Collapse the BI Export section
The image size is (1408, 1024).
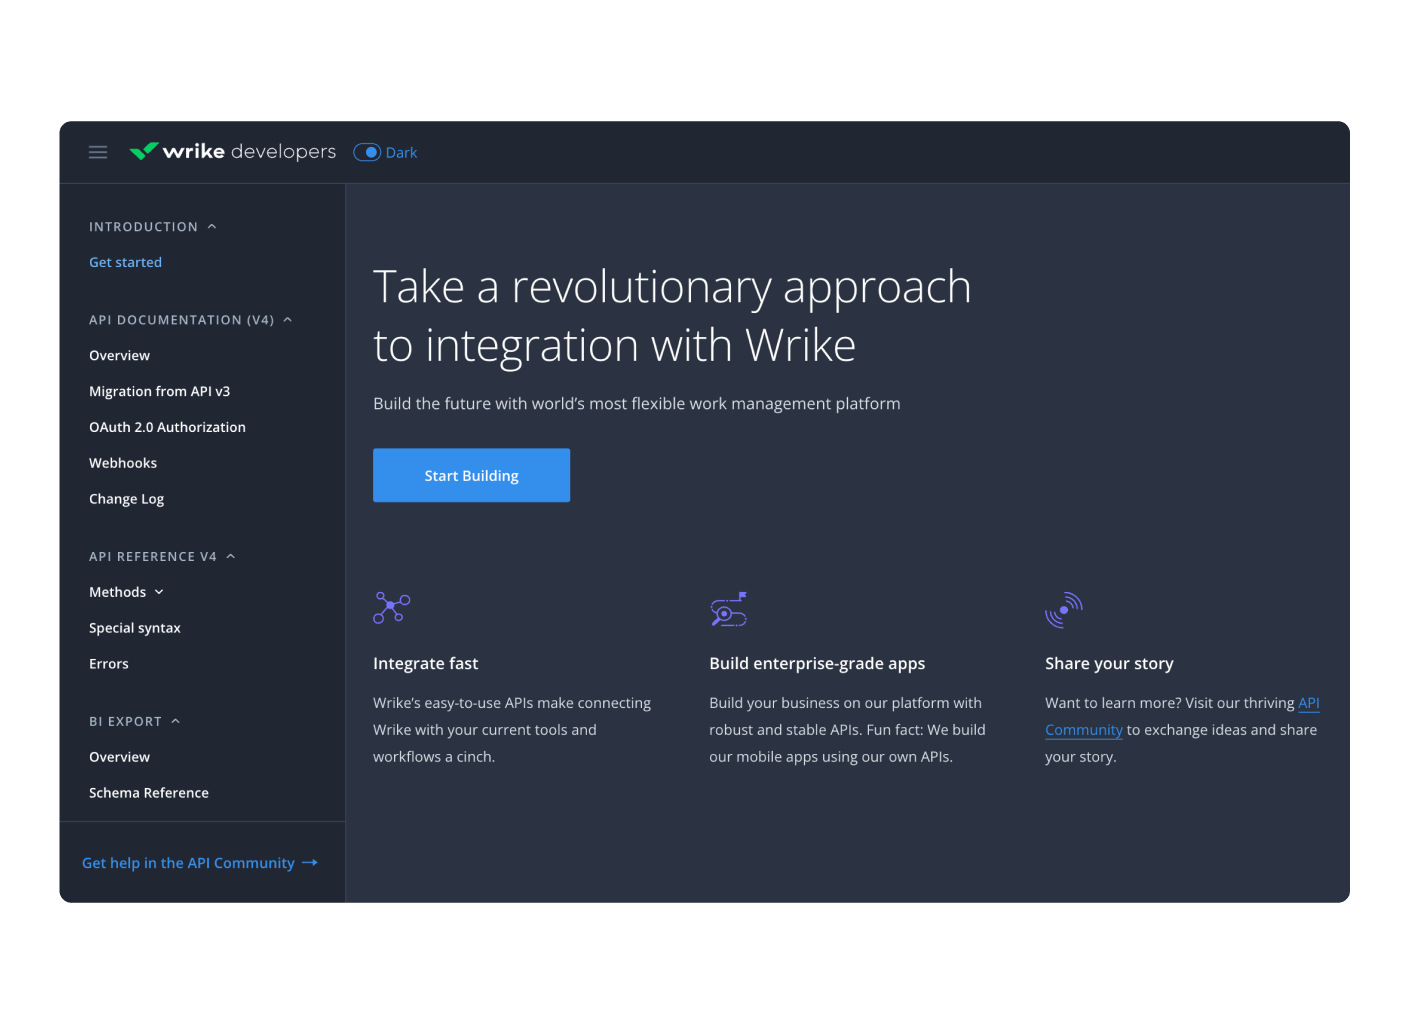pyautogui.click(x=176, y=721)
